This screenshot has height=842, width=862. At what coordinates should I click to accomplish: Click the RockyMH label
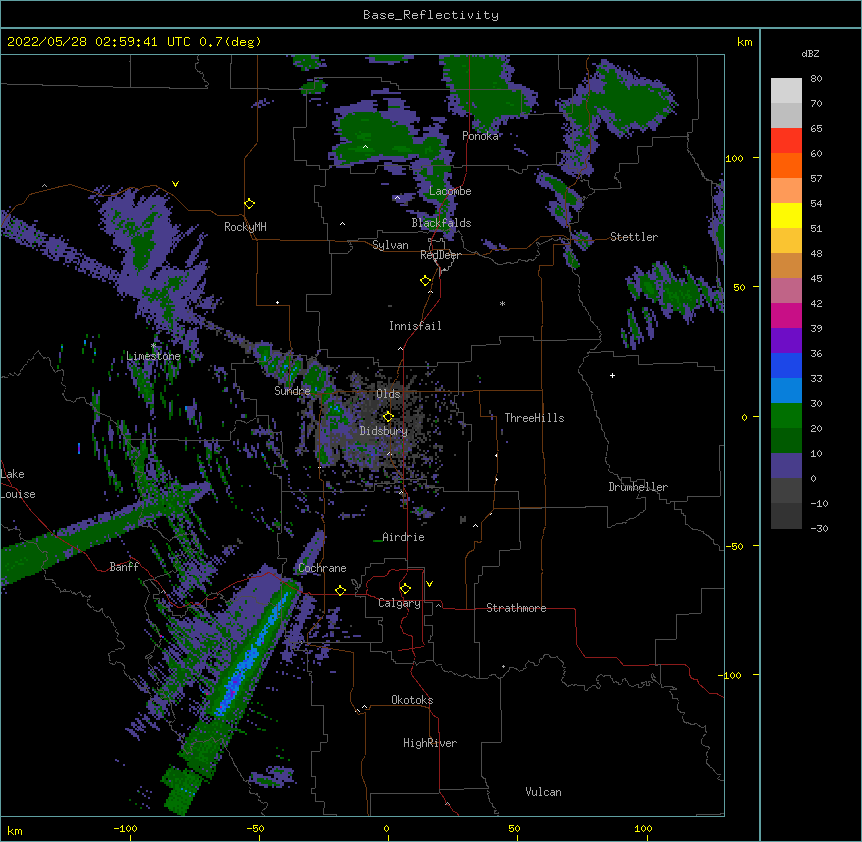click(x=245, y=227)
